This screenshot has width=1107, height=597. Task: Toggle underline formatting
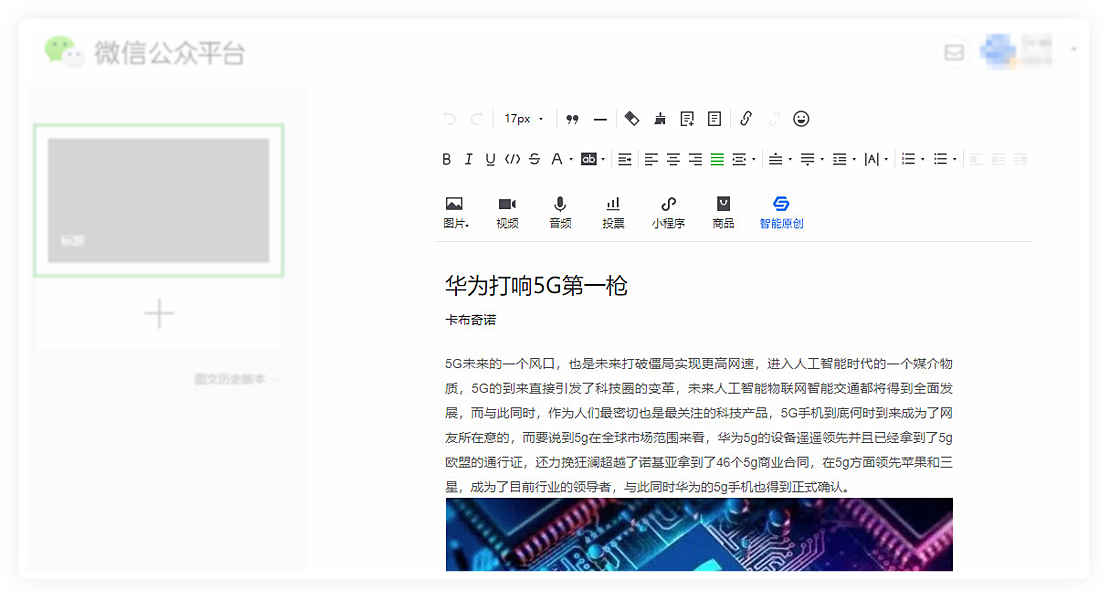pyautogui.click(x=490, y=159)
